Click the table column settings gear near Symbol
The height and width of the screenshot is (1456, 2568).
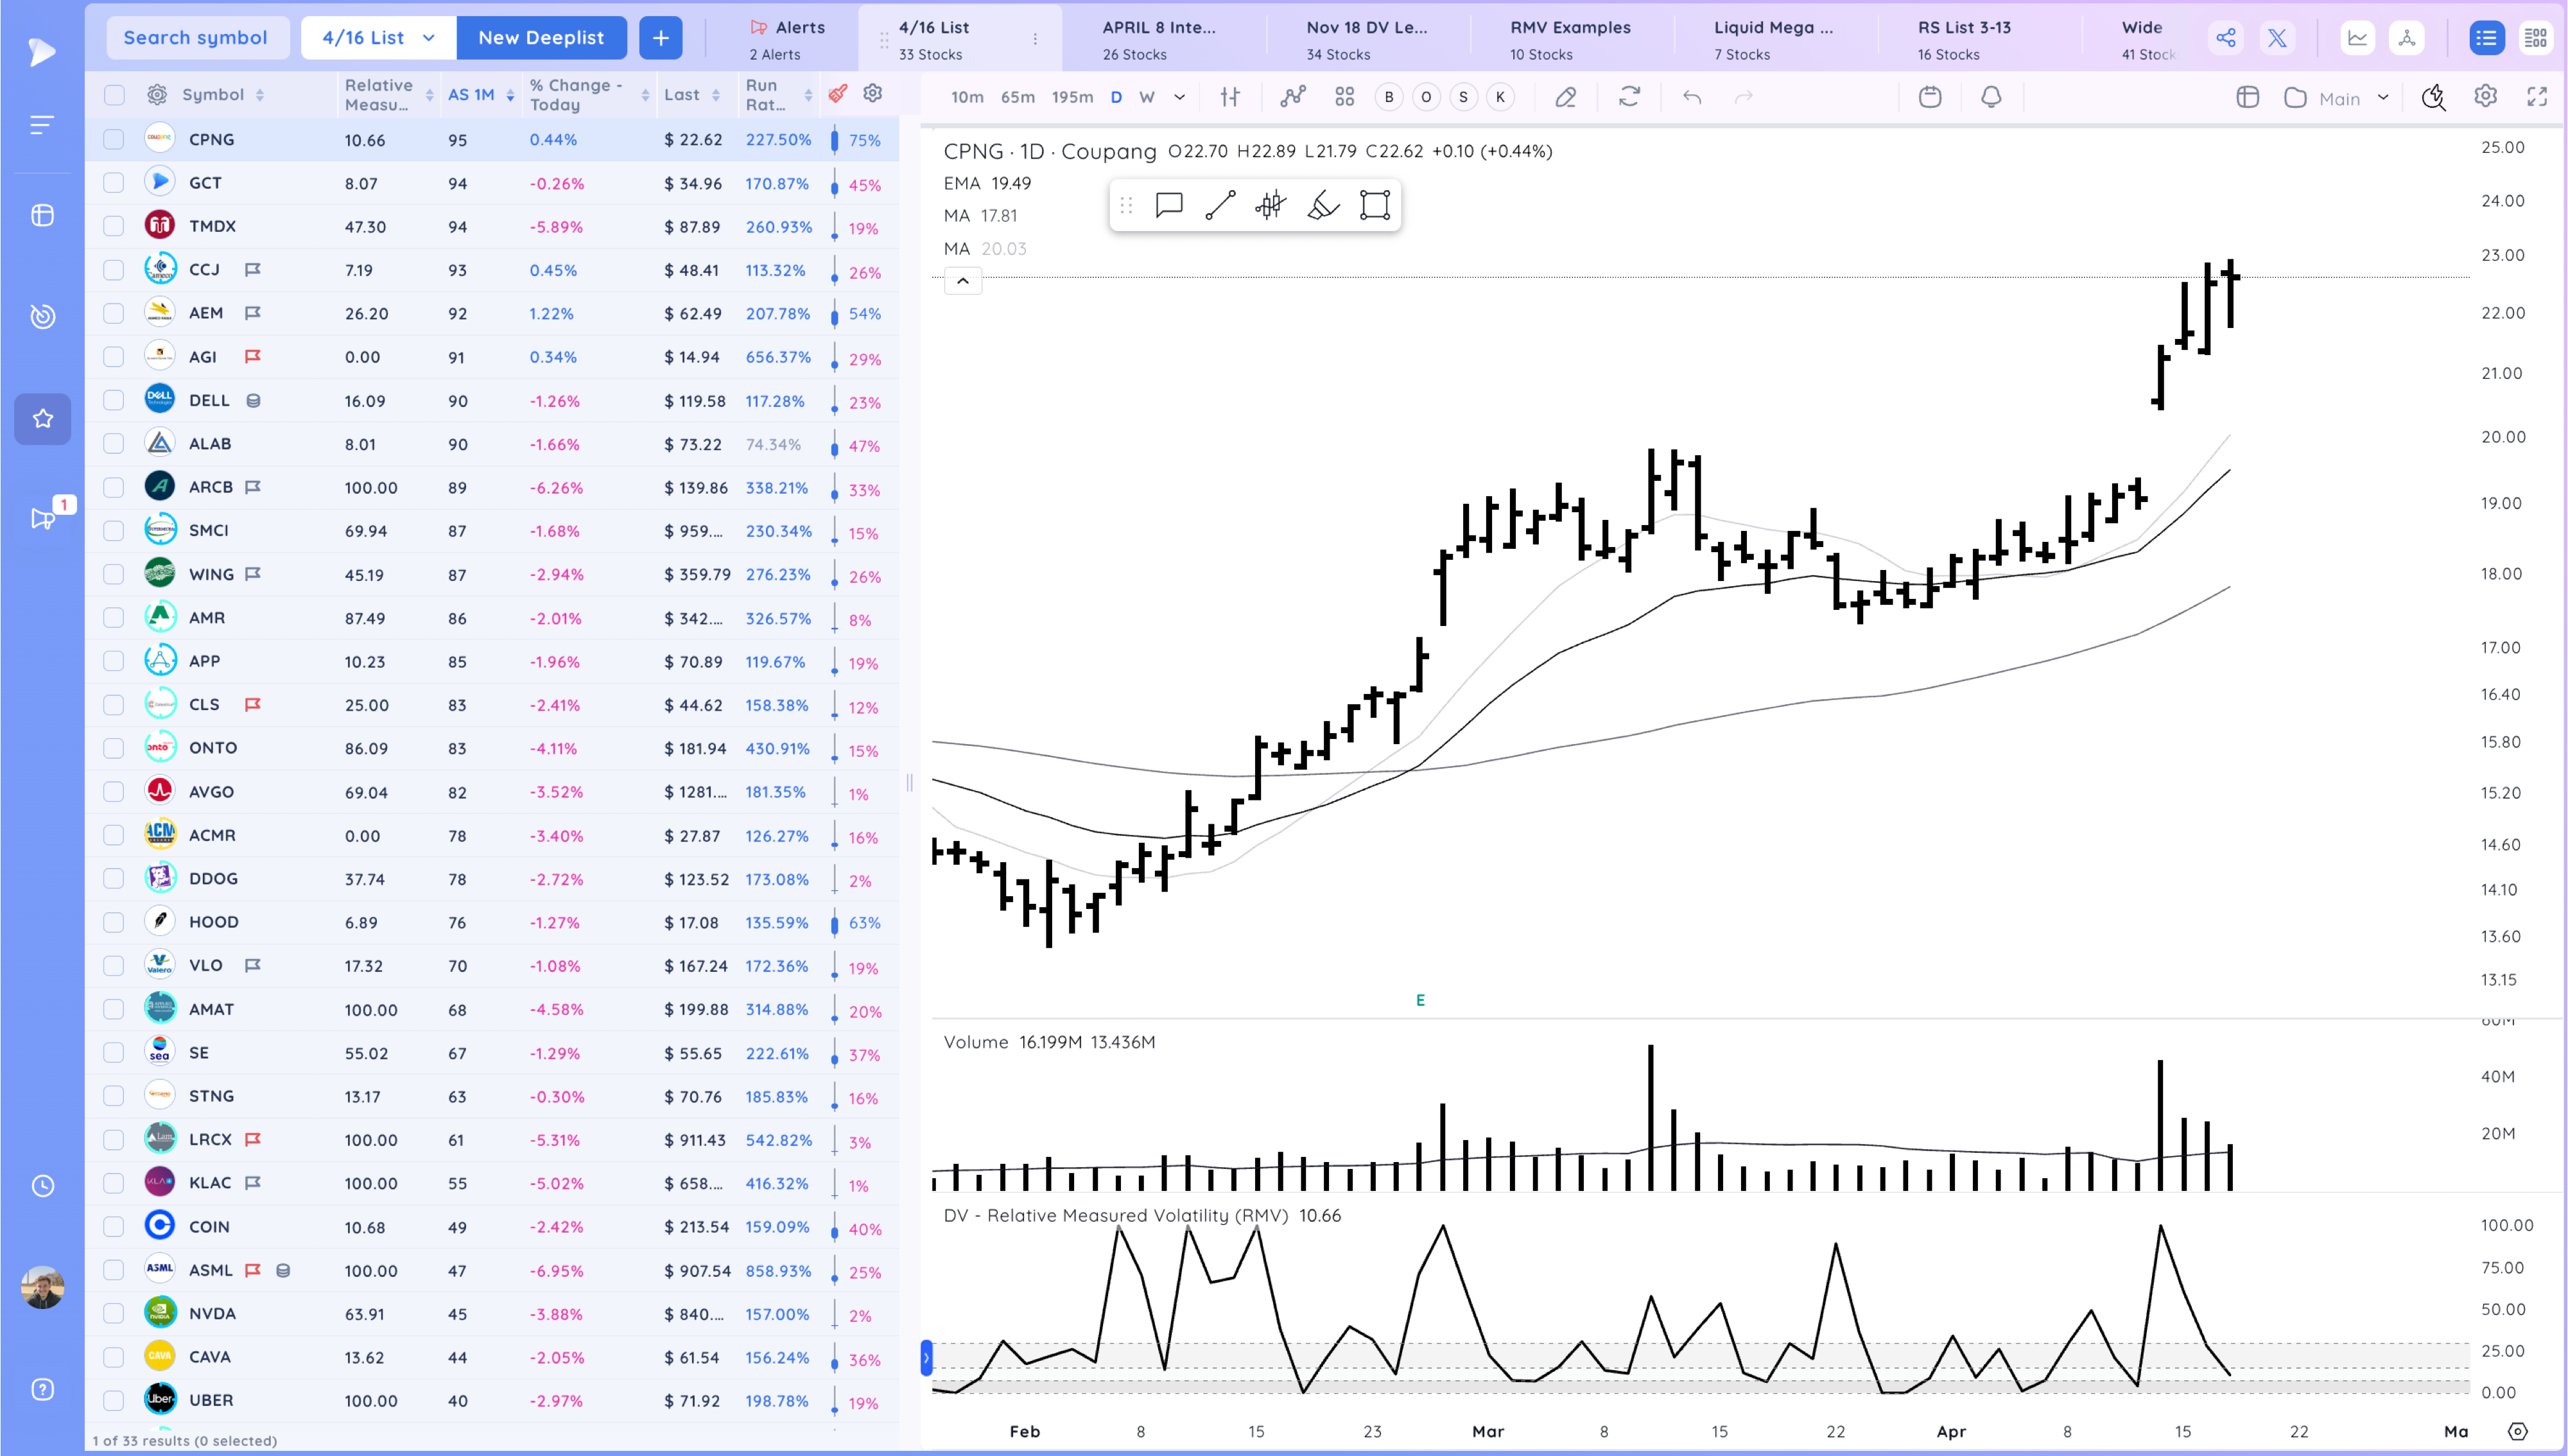coord(157,94)
